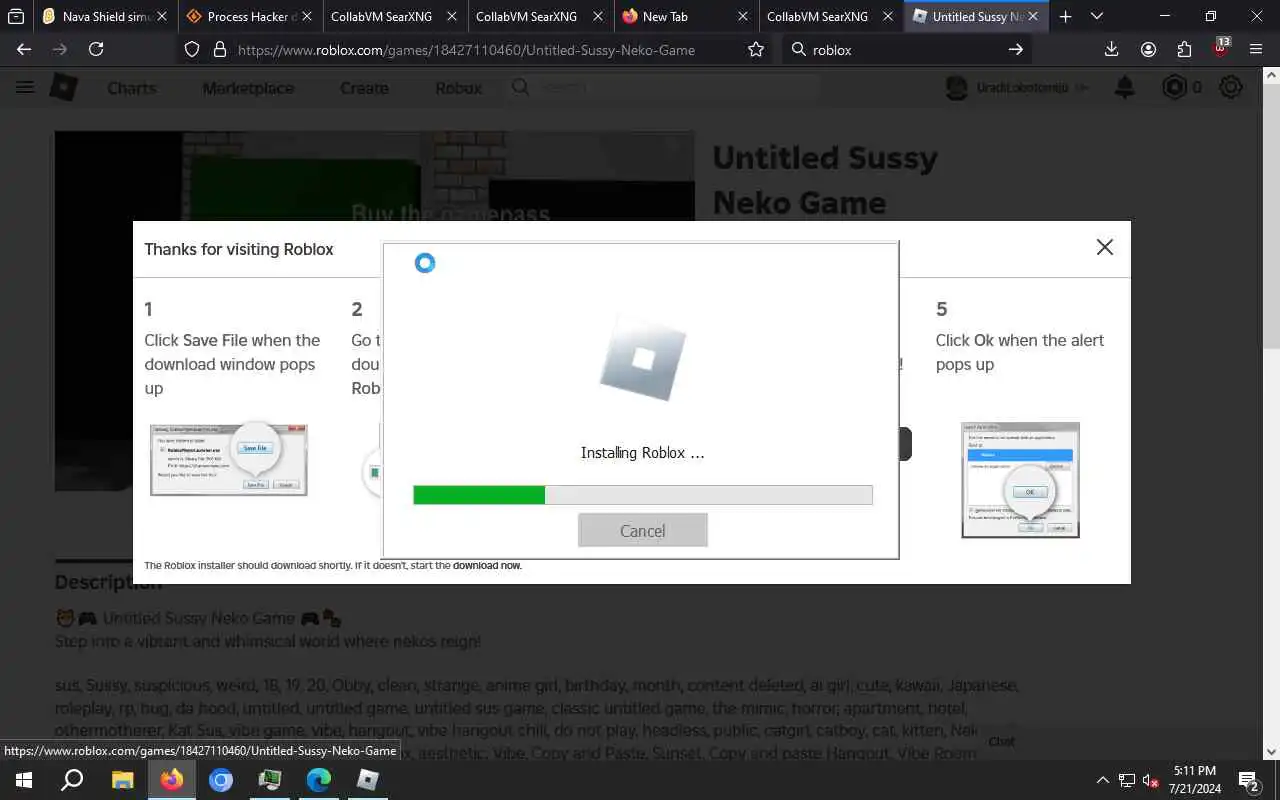
Task: Click the Firefox taskbar icon
Action: pyautogui.click(x=172, y=780)
